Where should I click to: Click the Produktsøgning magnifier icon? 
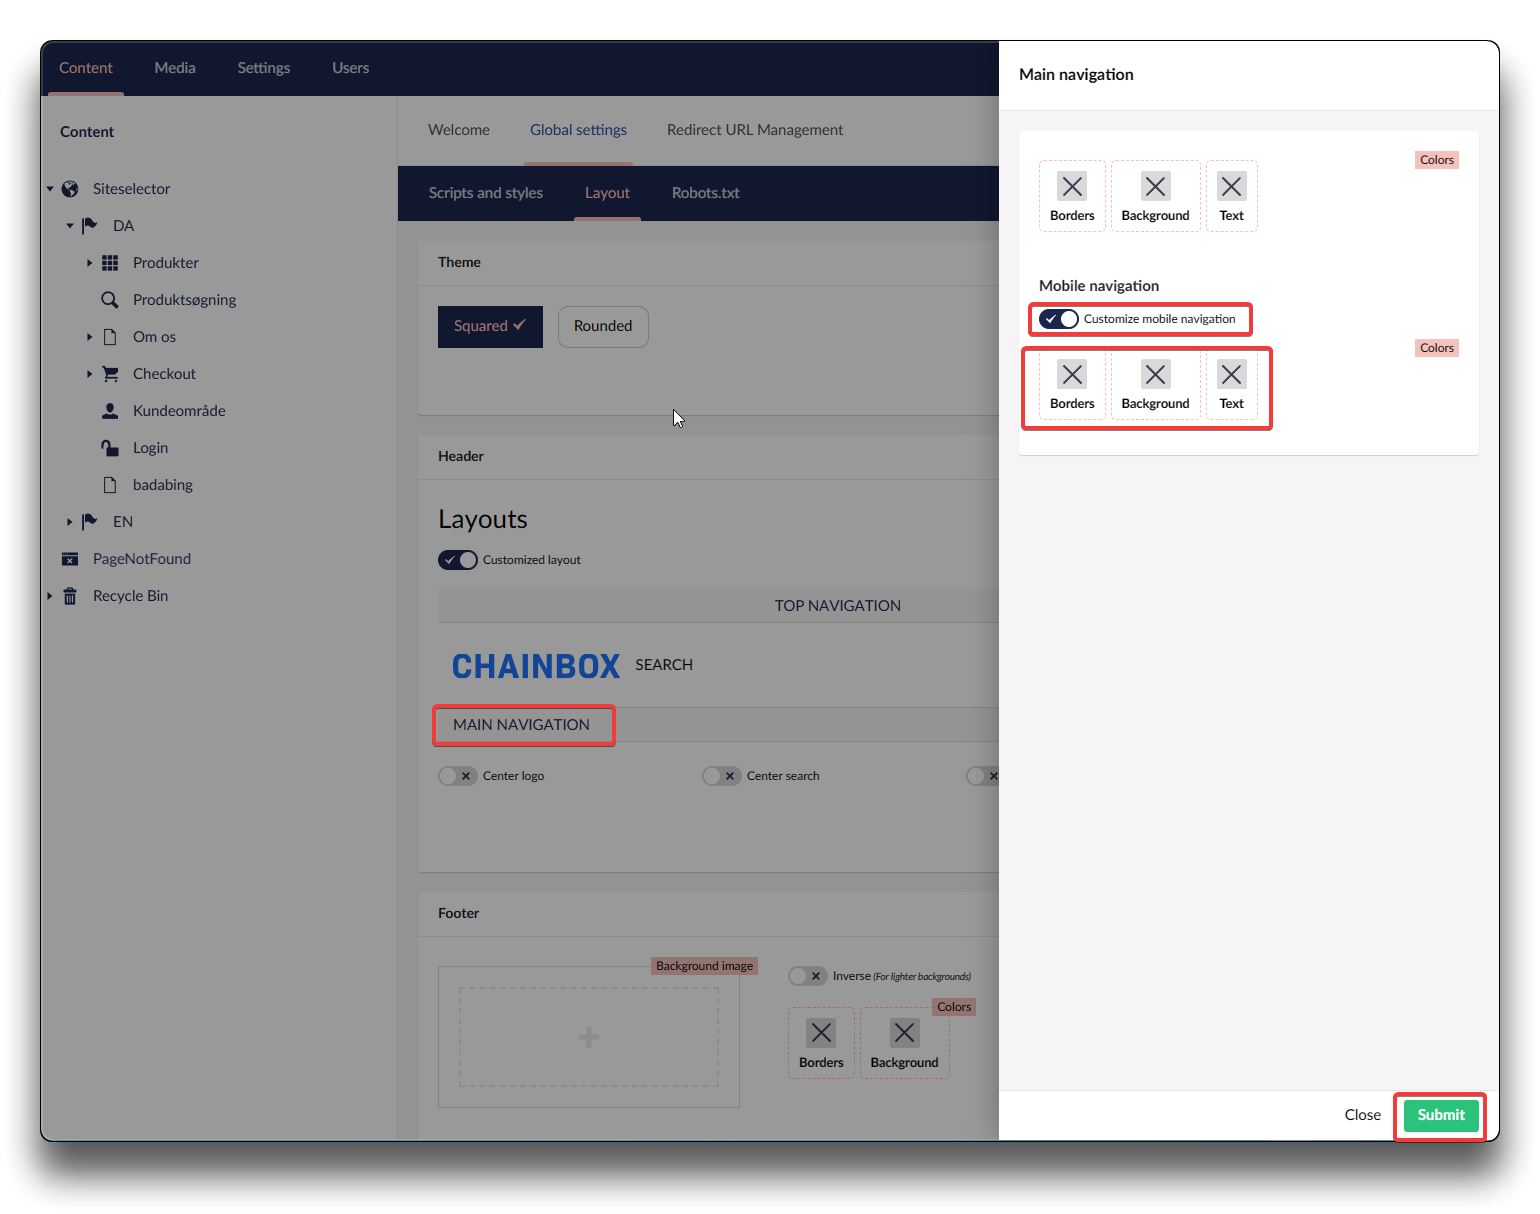(x=110, y=300)
